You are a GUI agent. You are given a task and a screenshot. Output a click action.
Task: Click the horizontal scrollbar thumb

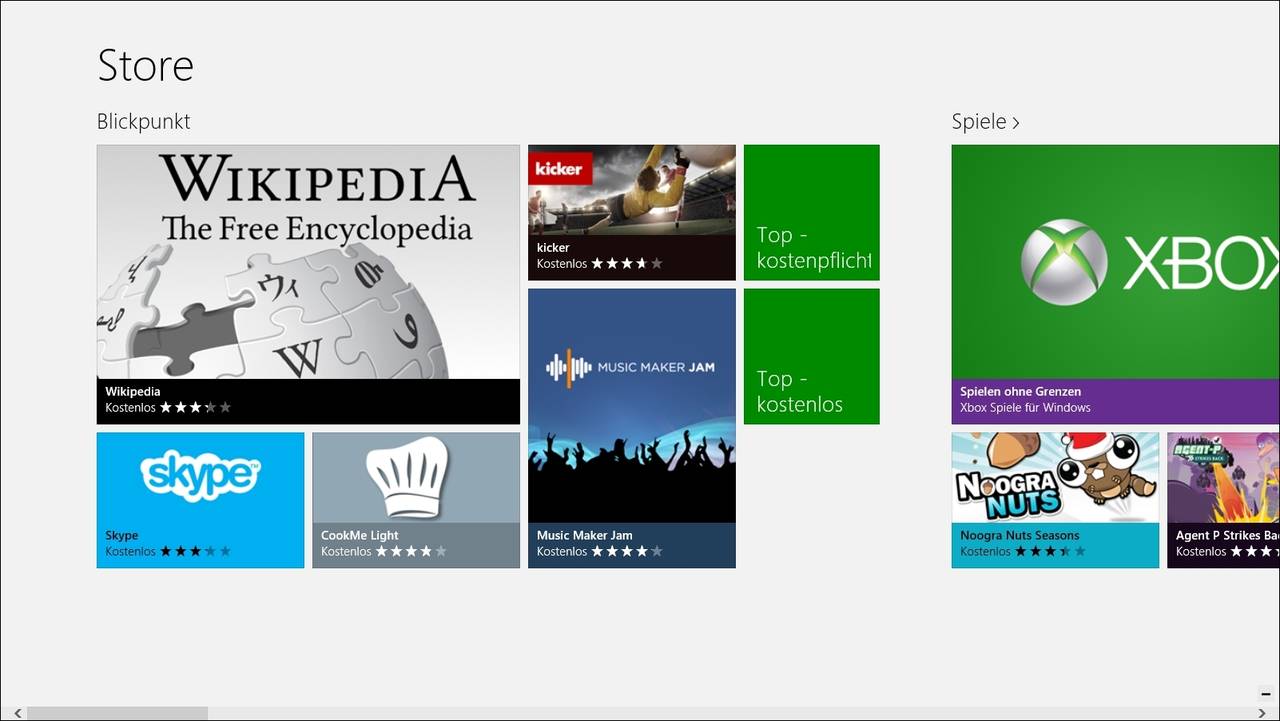click(x=117, y=713)
